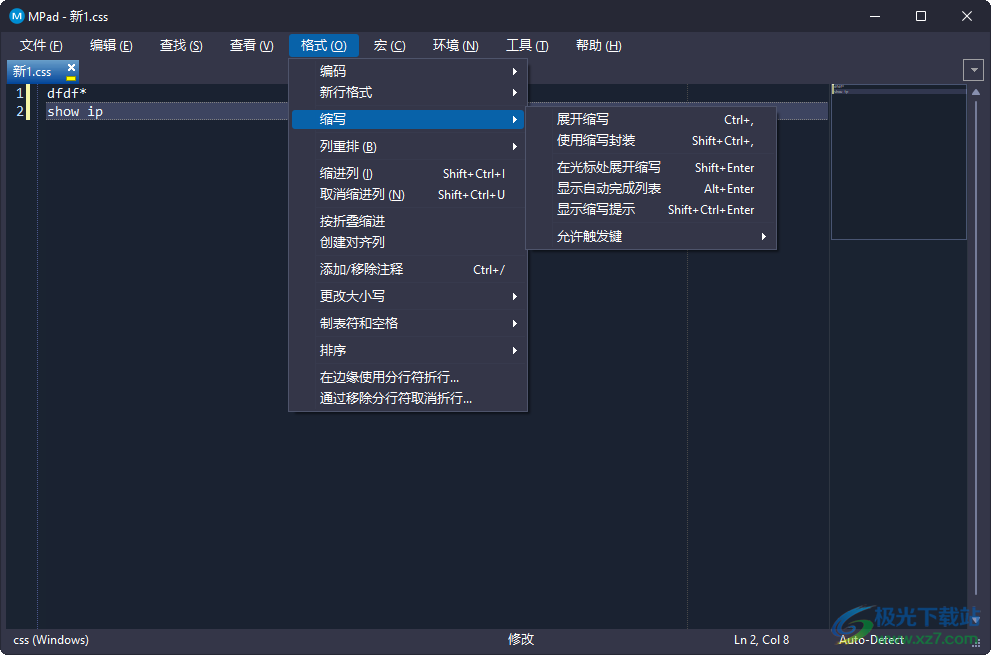Image resolution: width=991 pixels, height=655 pixels.
Task: Click 'Ln 2, Col 8' status entry
Action: [762, 640]
